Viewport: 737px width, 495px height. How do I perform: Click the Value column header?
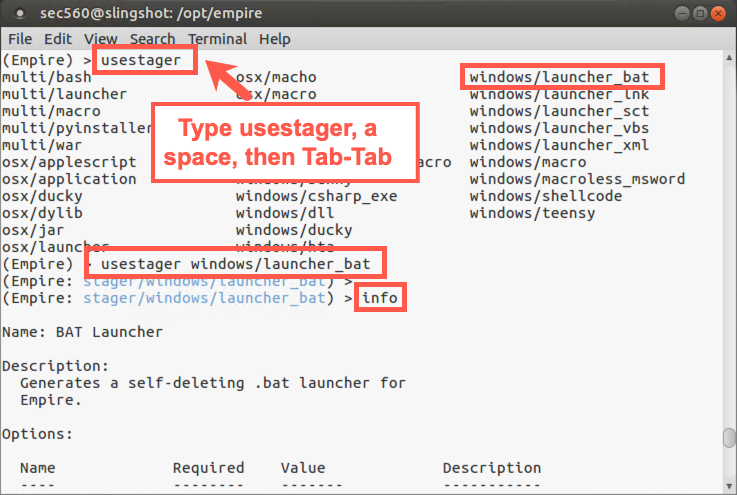[303, 468]
